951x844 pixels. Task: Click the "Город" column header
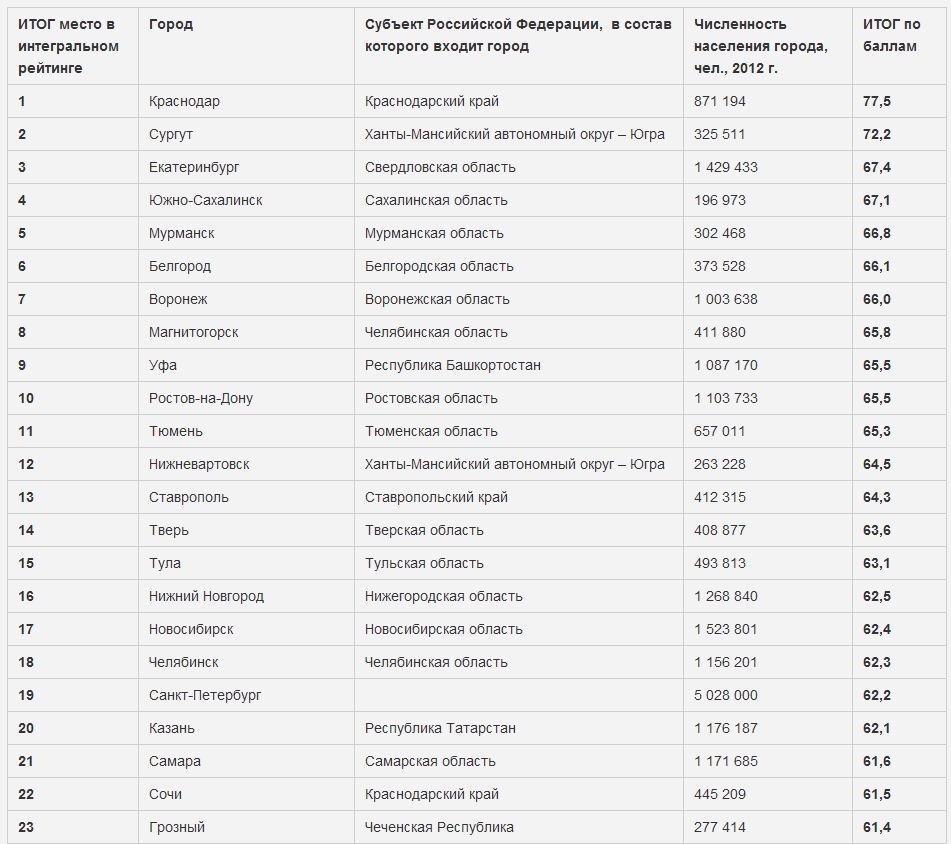171,24
